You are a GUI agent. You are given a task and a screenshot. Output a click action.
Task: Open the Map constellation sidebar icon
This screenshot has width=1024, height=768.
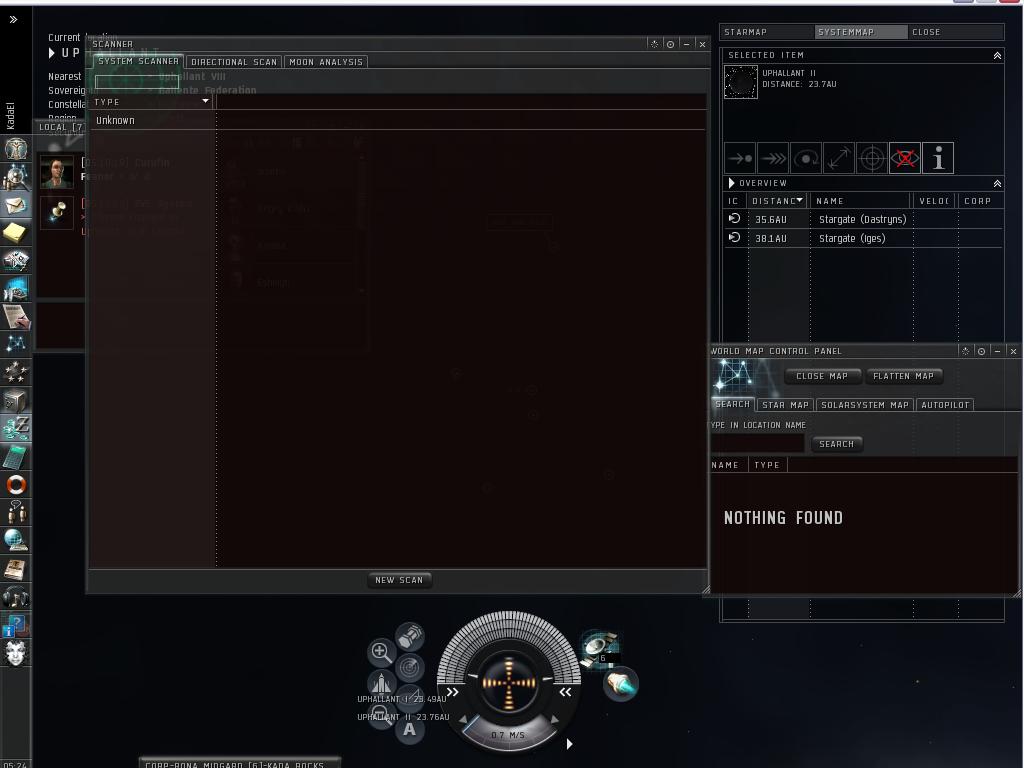click(16, 344)
